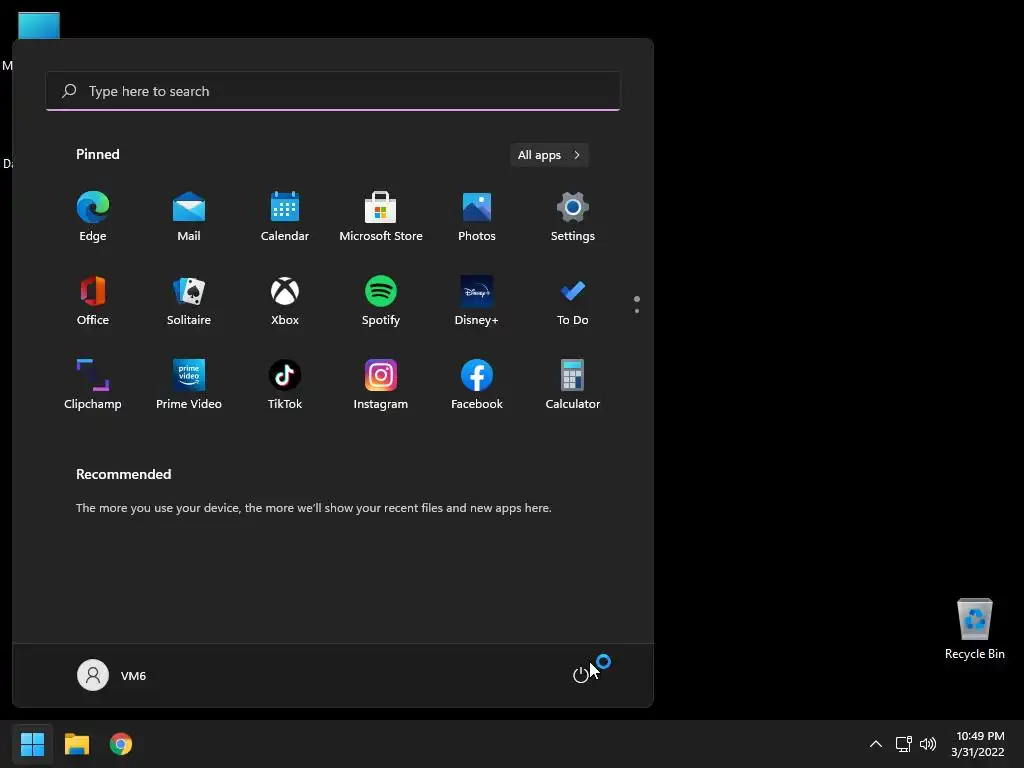The image size is (1024, 768).
Task: Launch Facebook app
Action: (477, 385)
